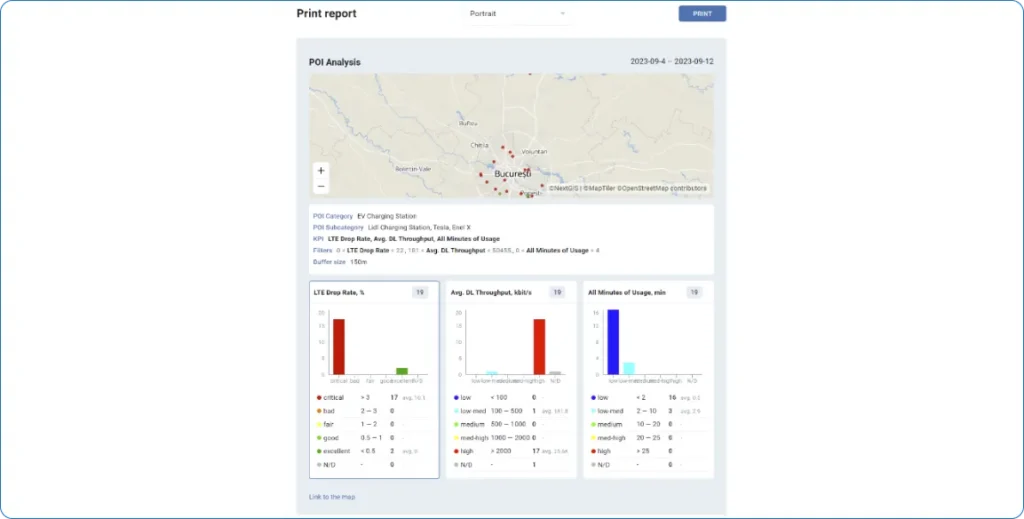The image size is (1024, 519).
Task: Click the critical red bar in LTE chart
Action: [339, 346]
